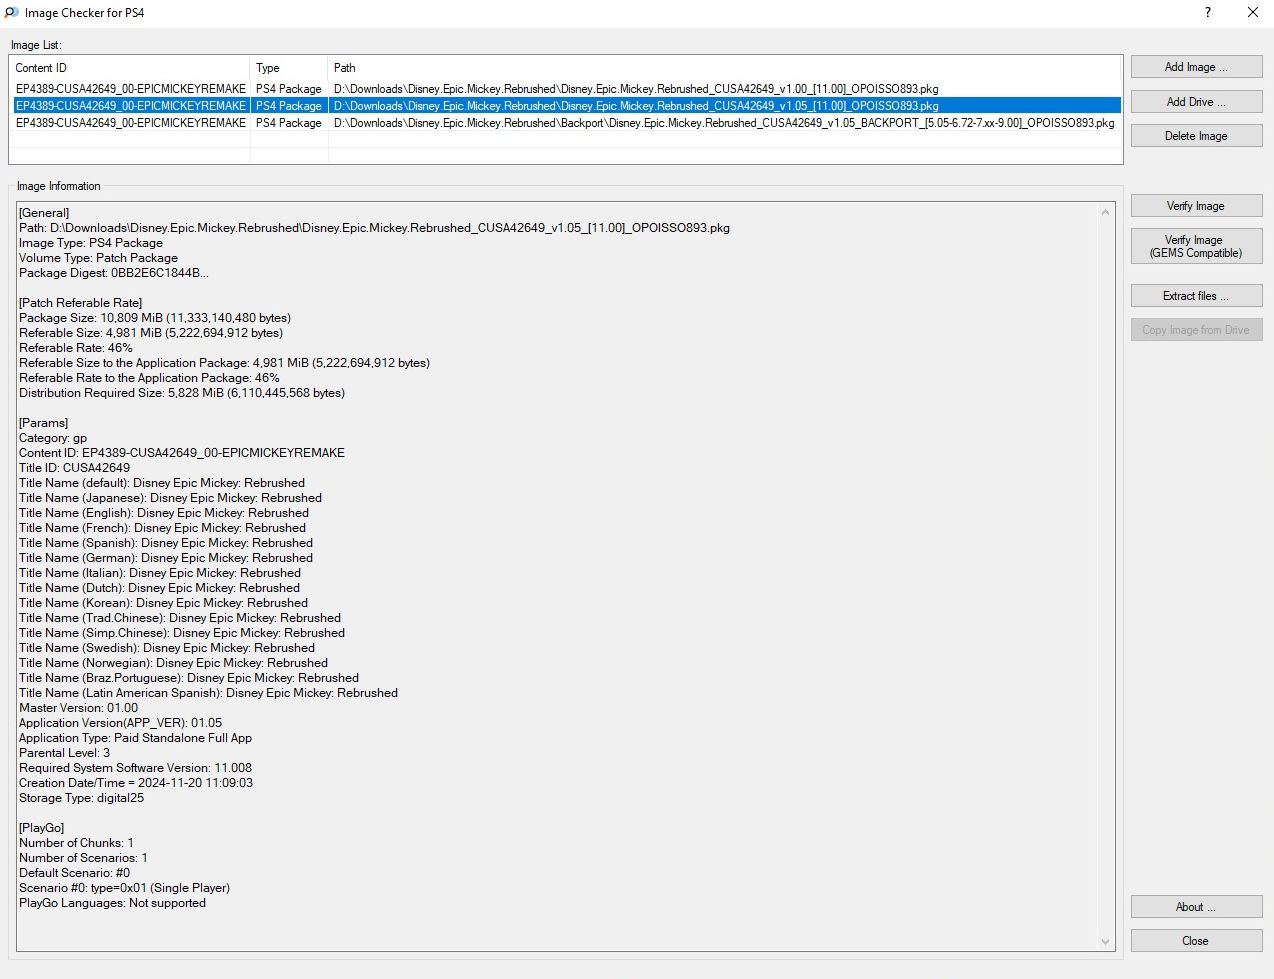Viewport: 1274px width, 979px height.
Task: Click the Title Name (Latin American Spanish) line
Action: click(x=209, y=693)
